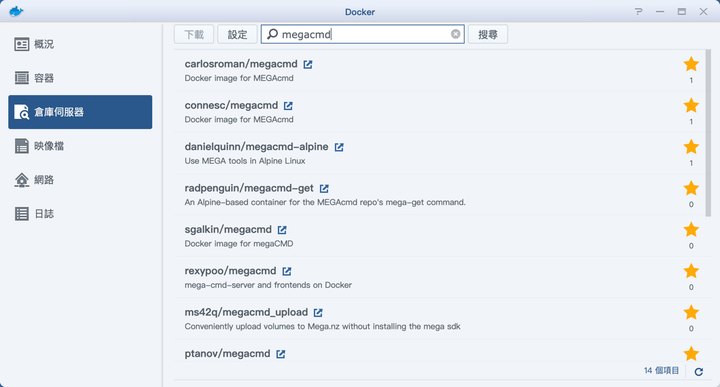Image resolution: width=720 pixels, height=387 pixels.
Task: Click description 'Docker image for megaCMD'
Action: (239, 244)
